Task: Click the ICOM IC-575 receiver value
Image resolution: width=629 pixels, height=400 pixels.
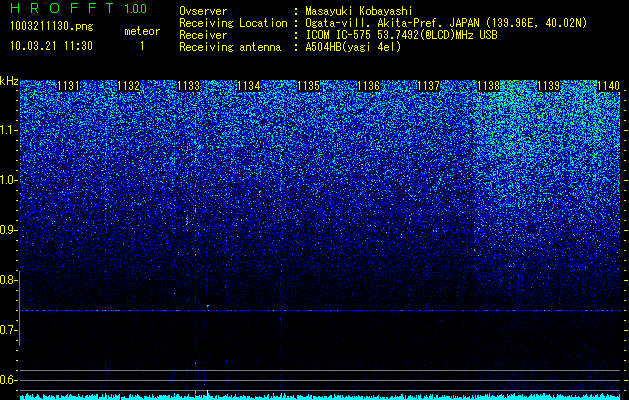Action: [401, 35]
